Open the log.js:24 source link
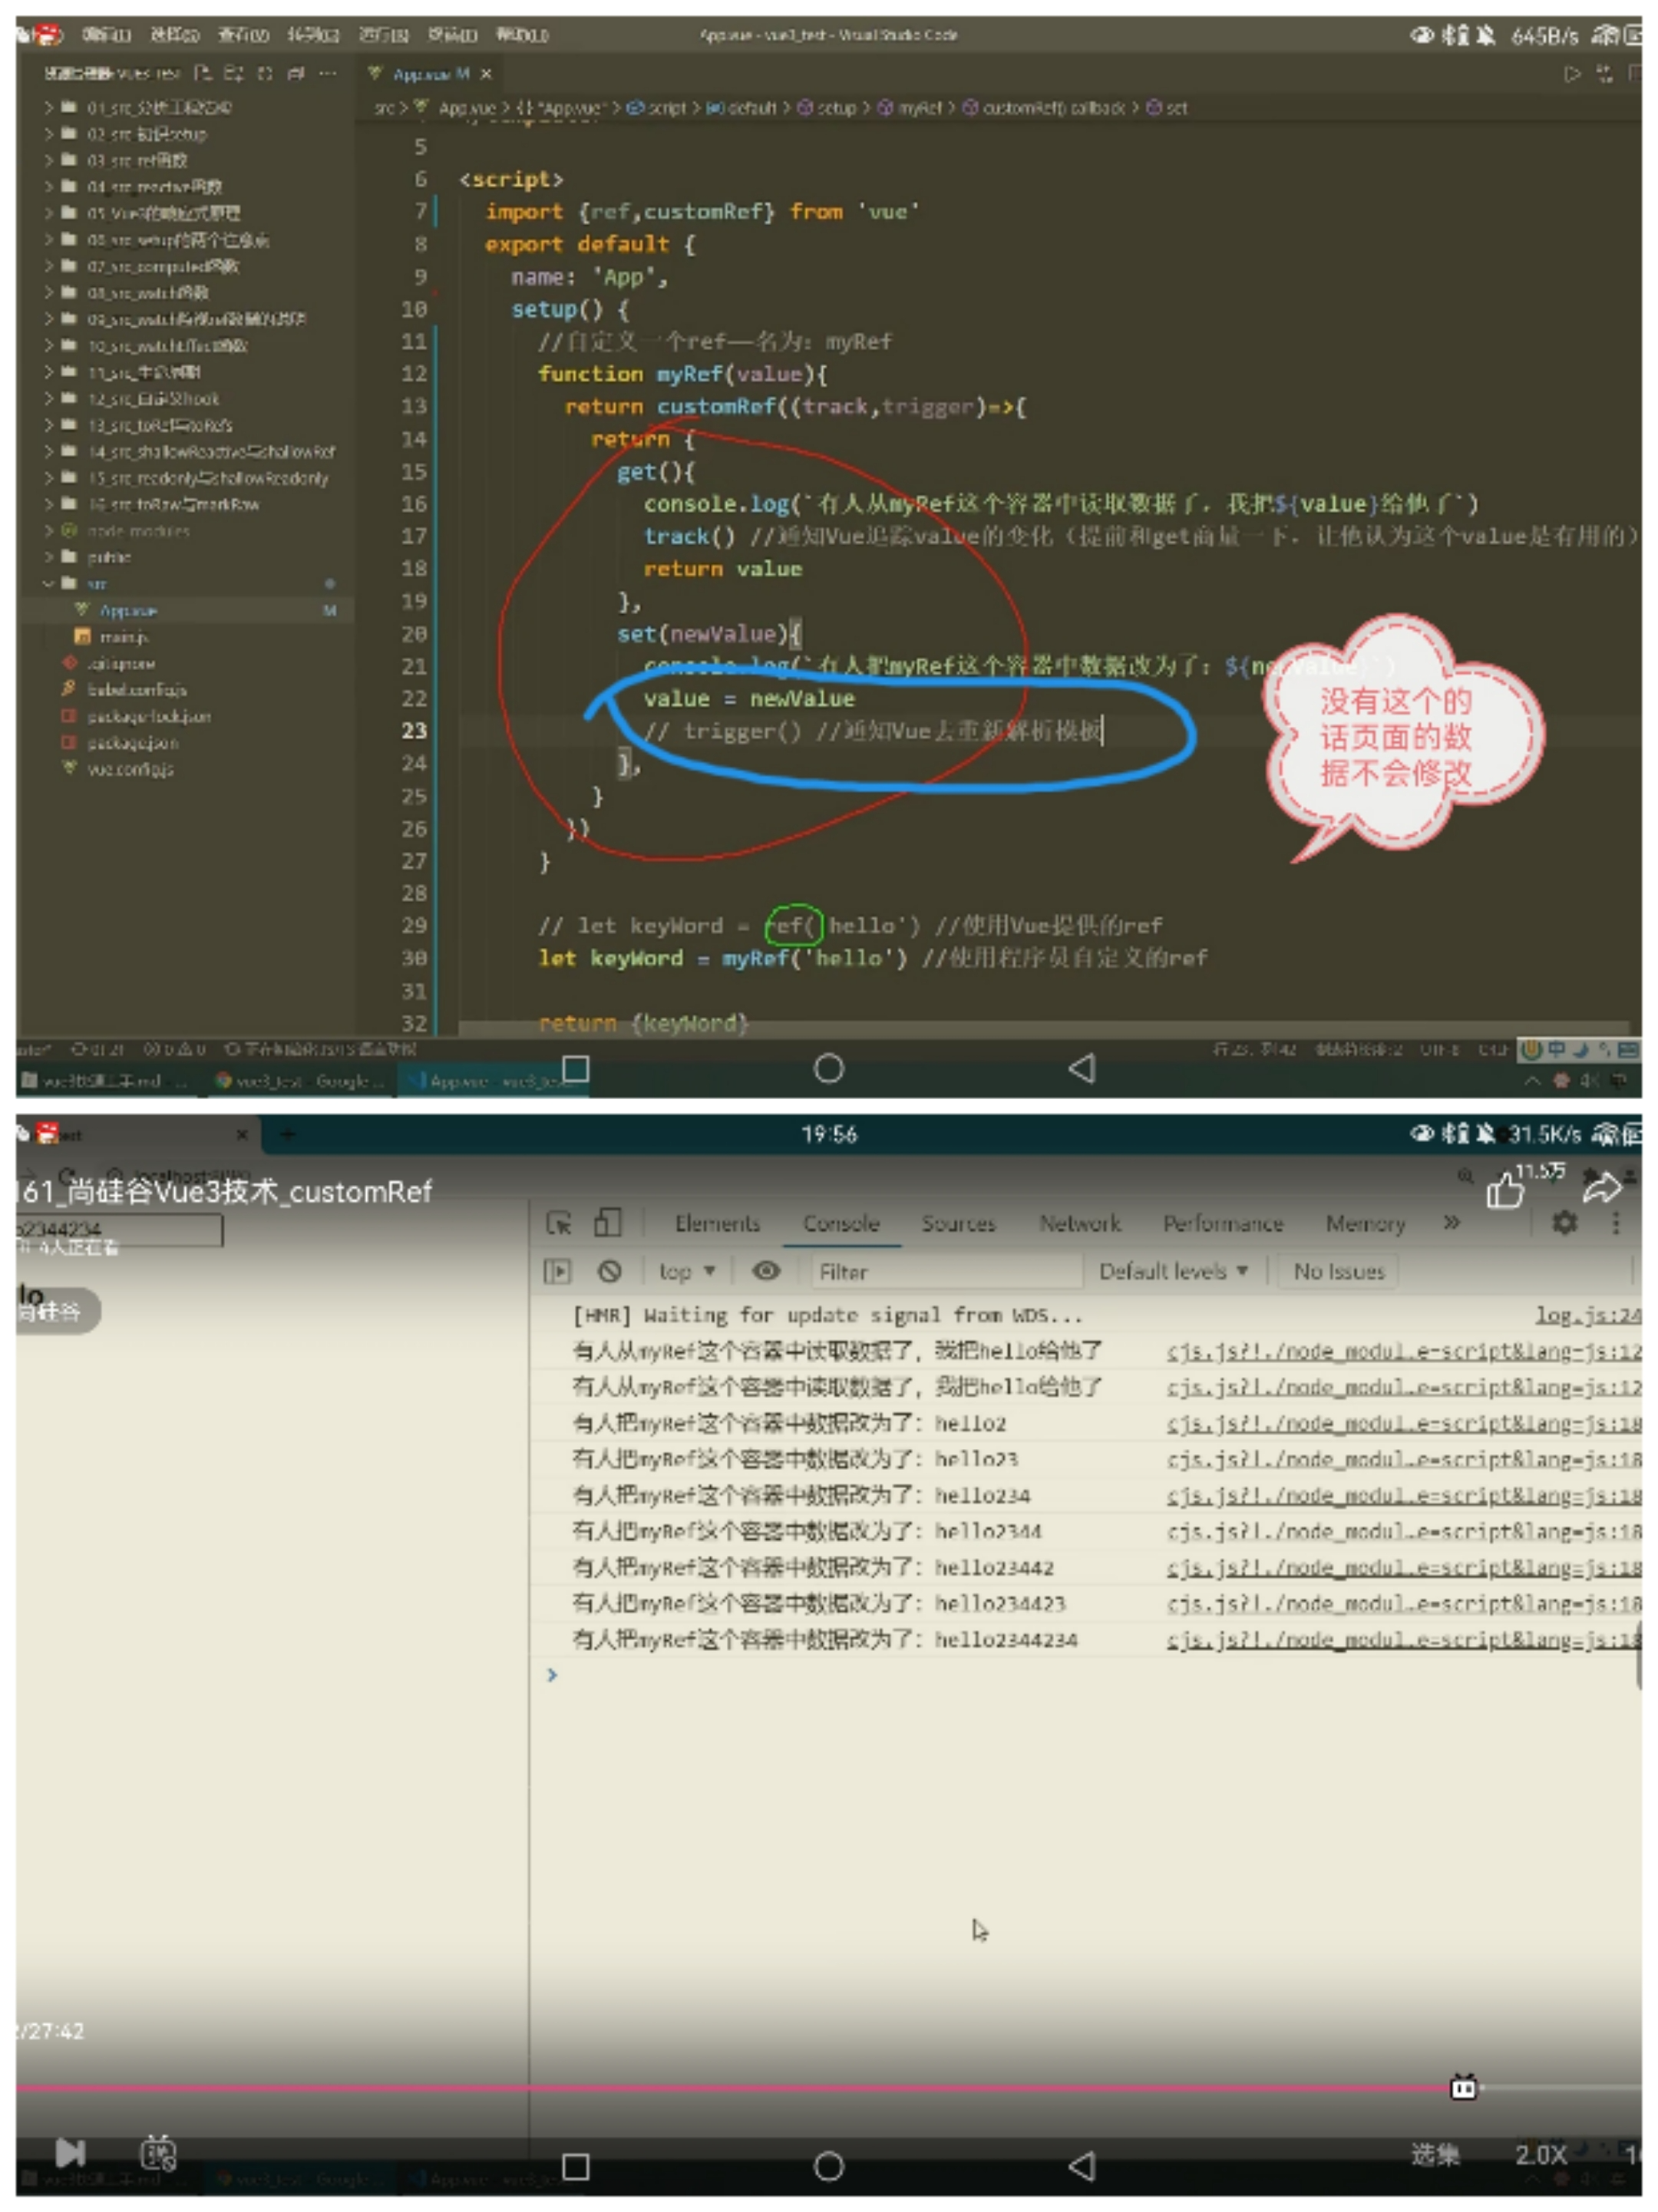1658x2212 pixels. tap(1587, 1315)
